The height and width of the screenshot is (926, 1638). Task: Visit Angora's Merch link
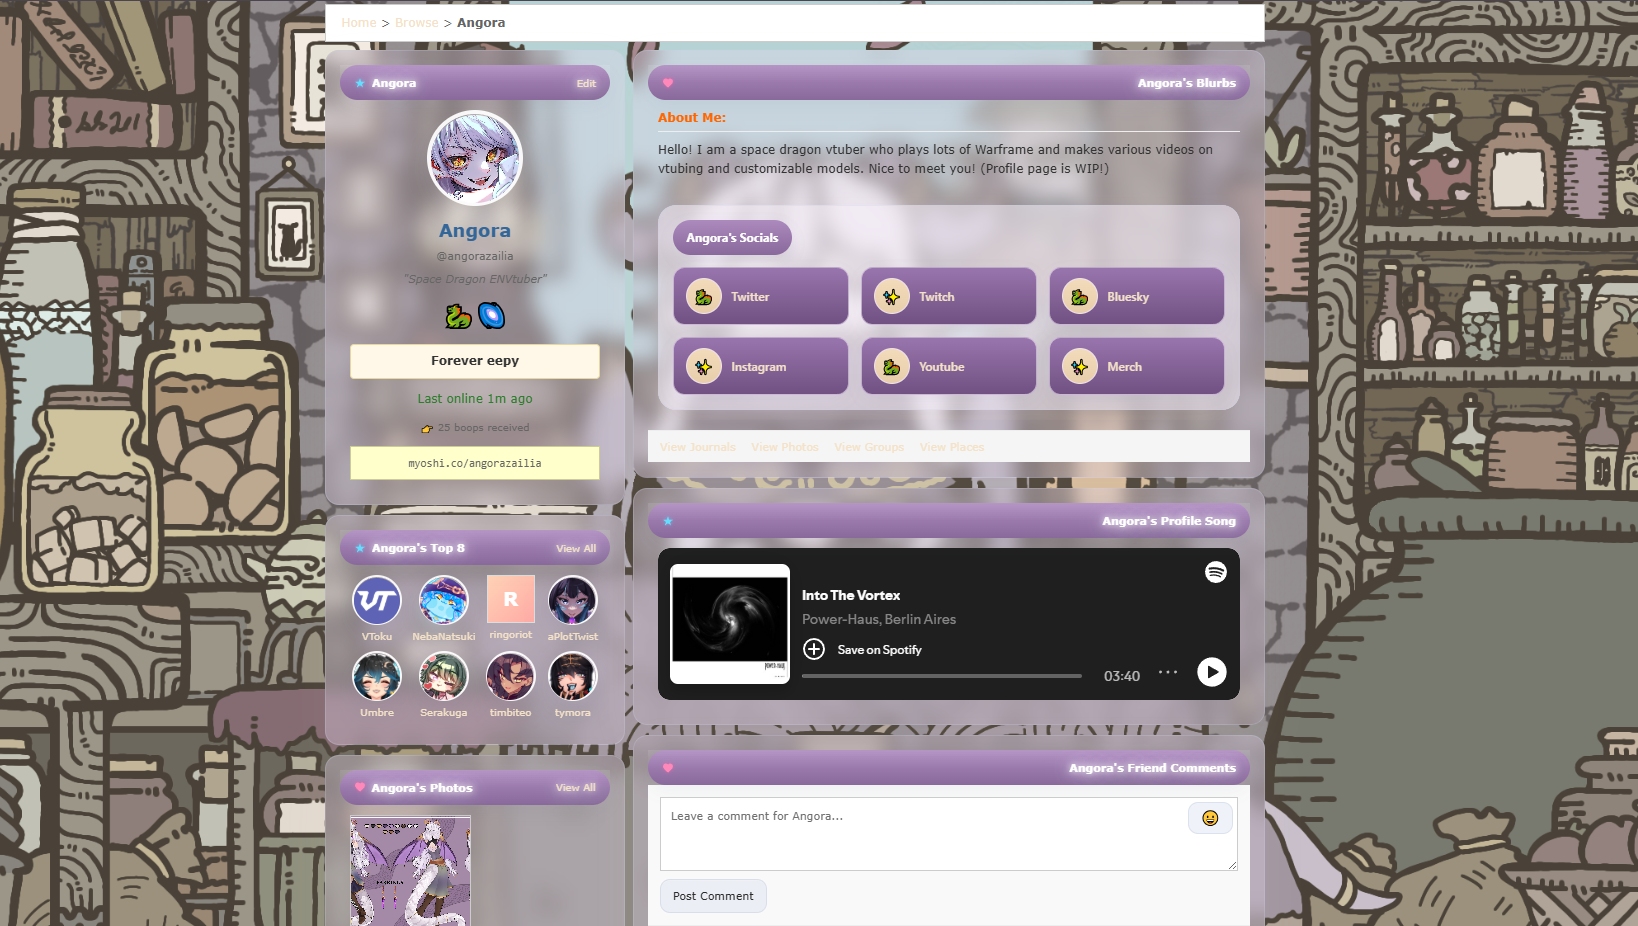coord(1136,366)
